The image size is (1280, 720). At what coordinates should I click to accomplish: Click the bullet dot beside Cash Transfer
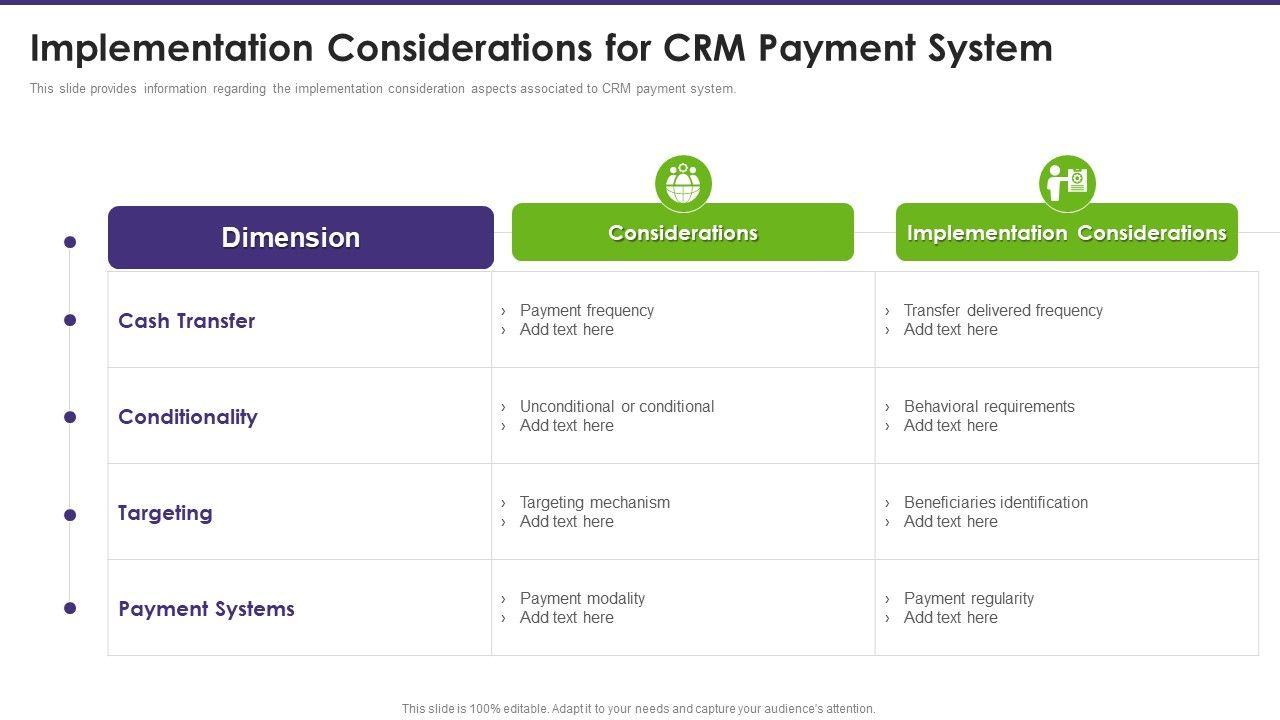tap(70, 321)
